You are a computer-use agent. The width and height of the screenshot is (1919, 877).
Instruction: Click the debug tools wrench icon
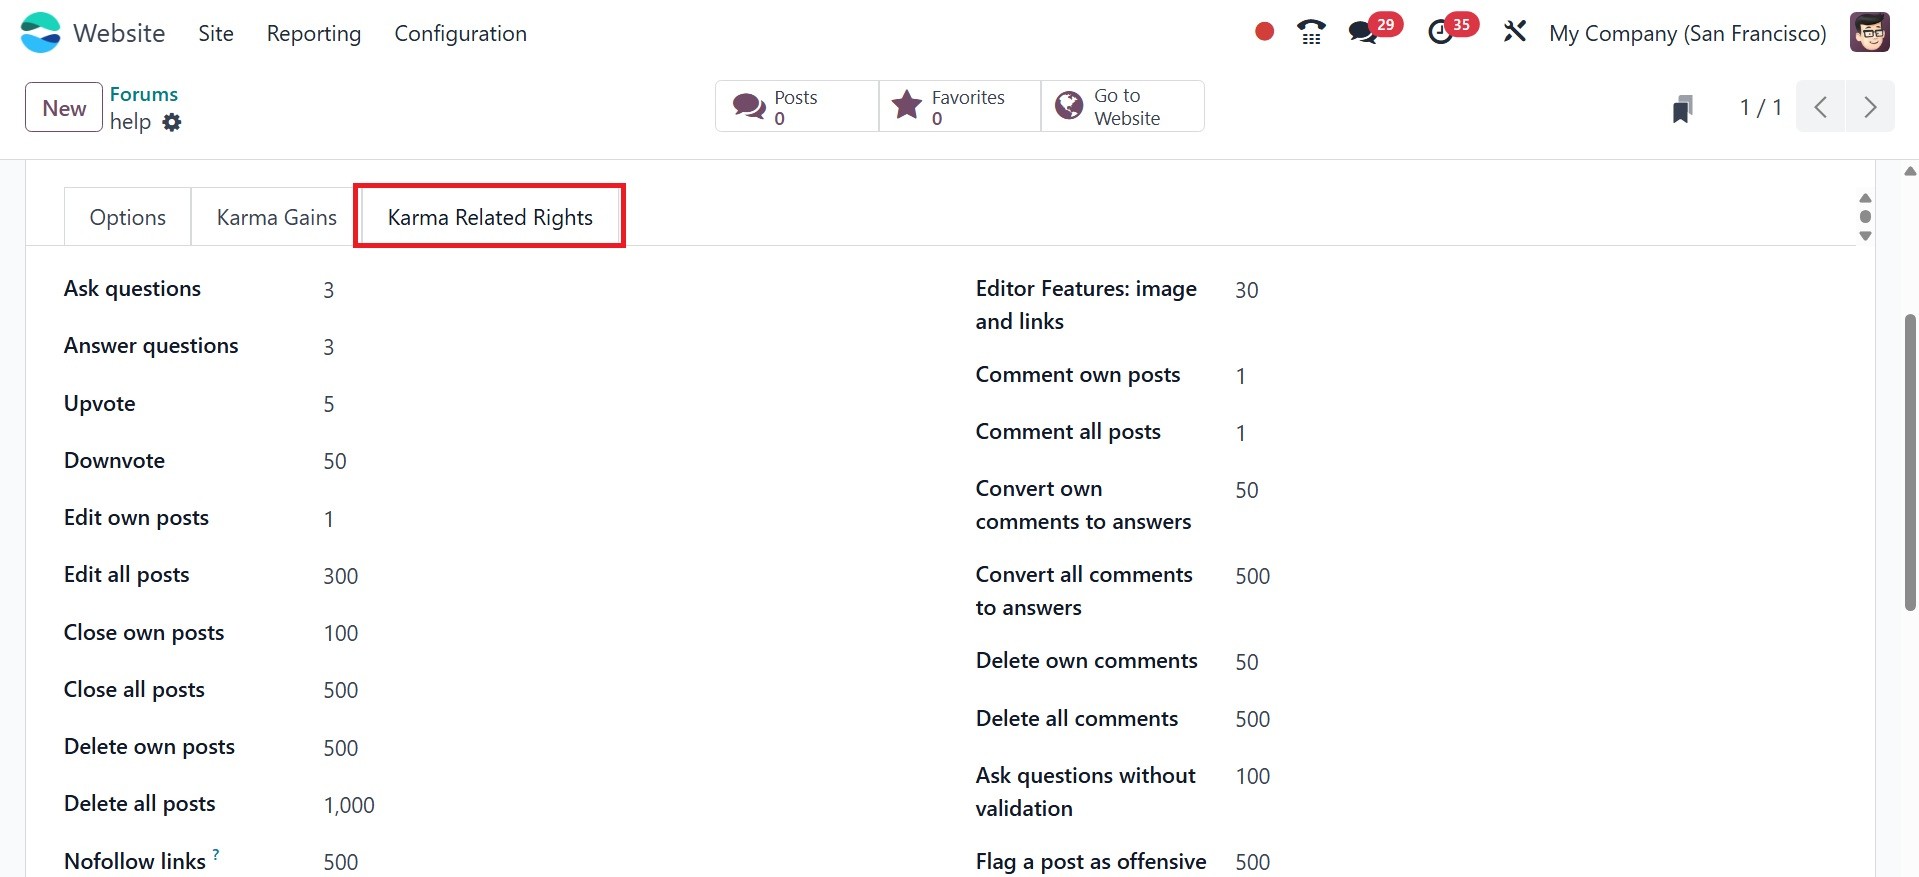1515,32
